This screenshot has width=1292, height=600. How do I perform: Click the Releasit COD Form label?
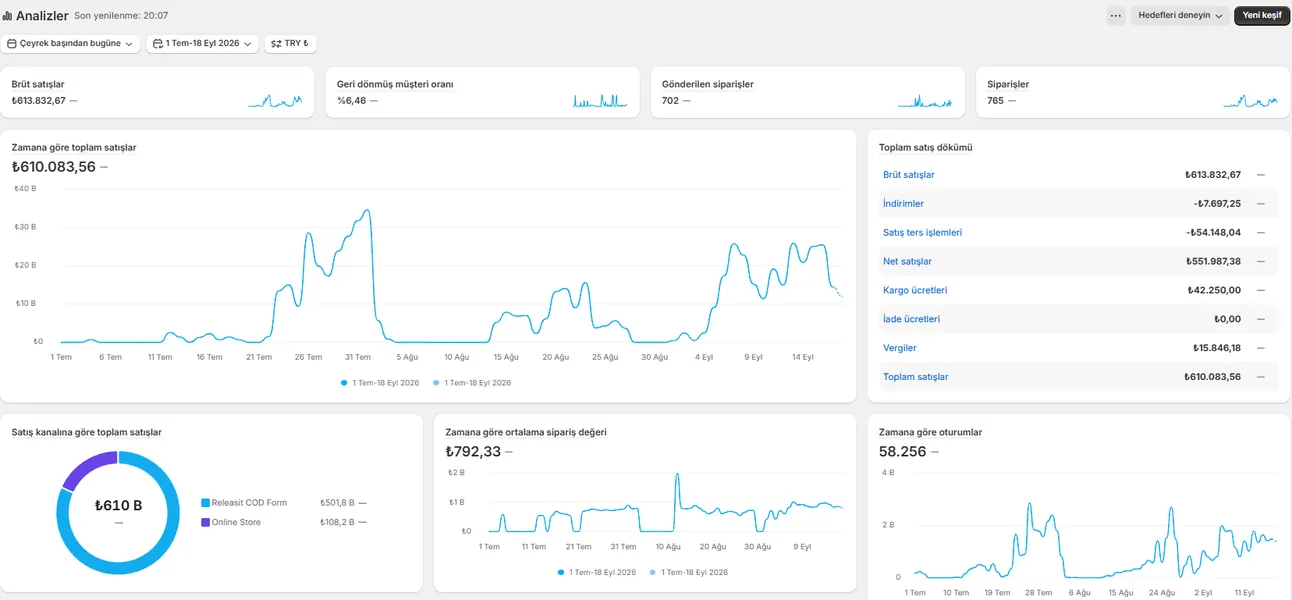click(249, 503)
